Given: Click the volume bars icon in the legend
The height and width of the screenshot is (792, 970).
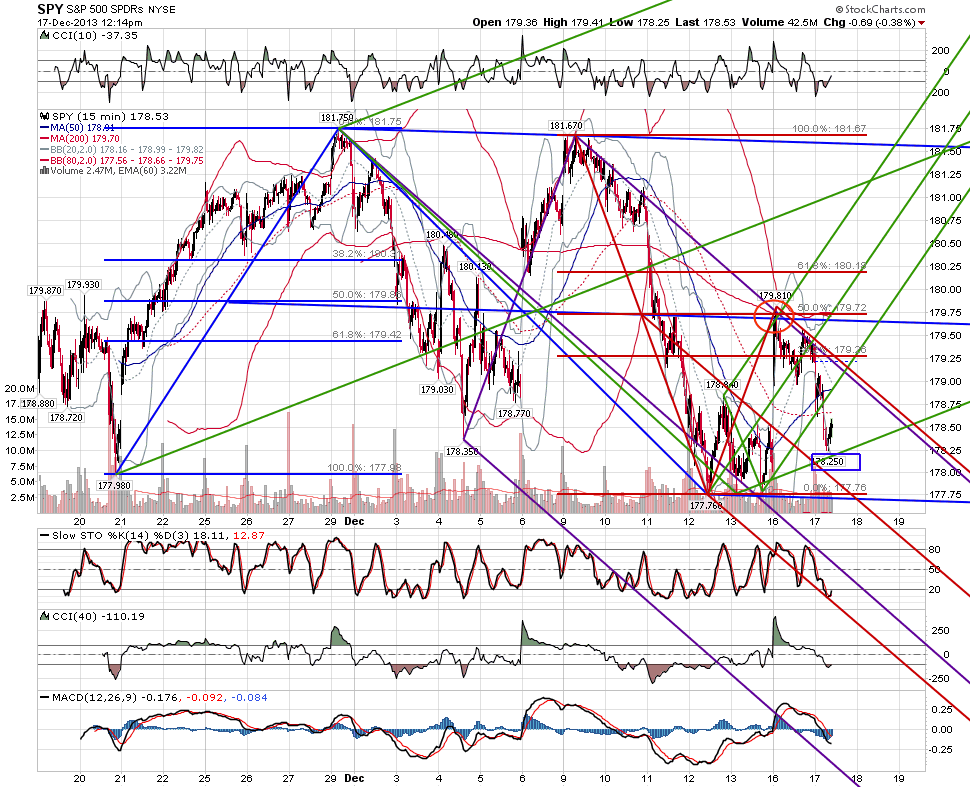Looking at the screenshot, I should pos(44,171).
